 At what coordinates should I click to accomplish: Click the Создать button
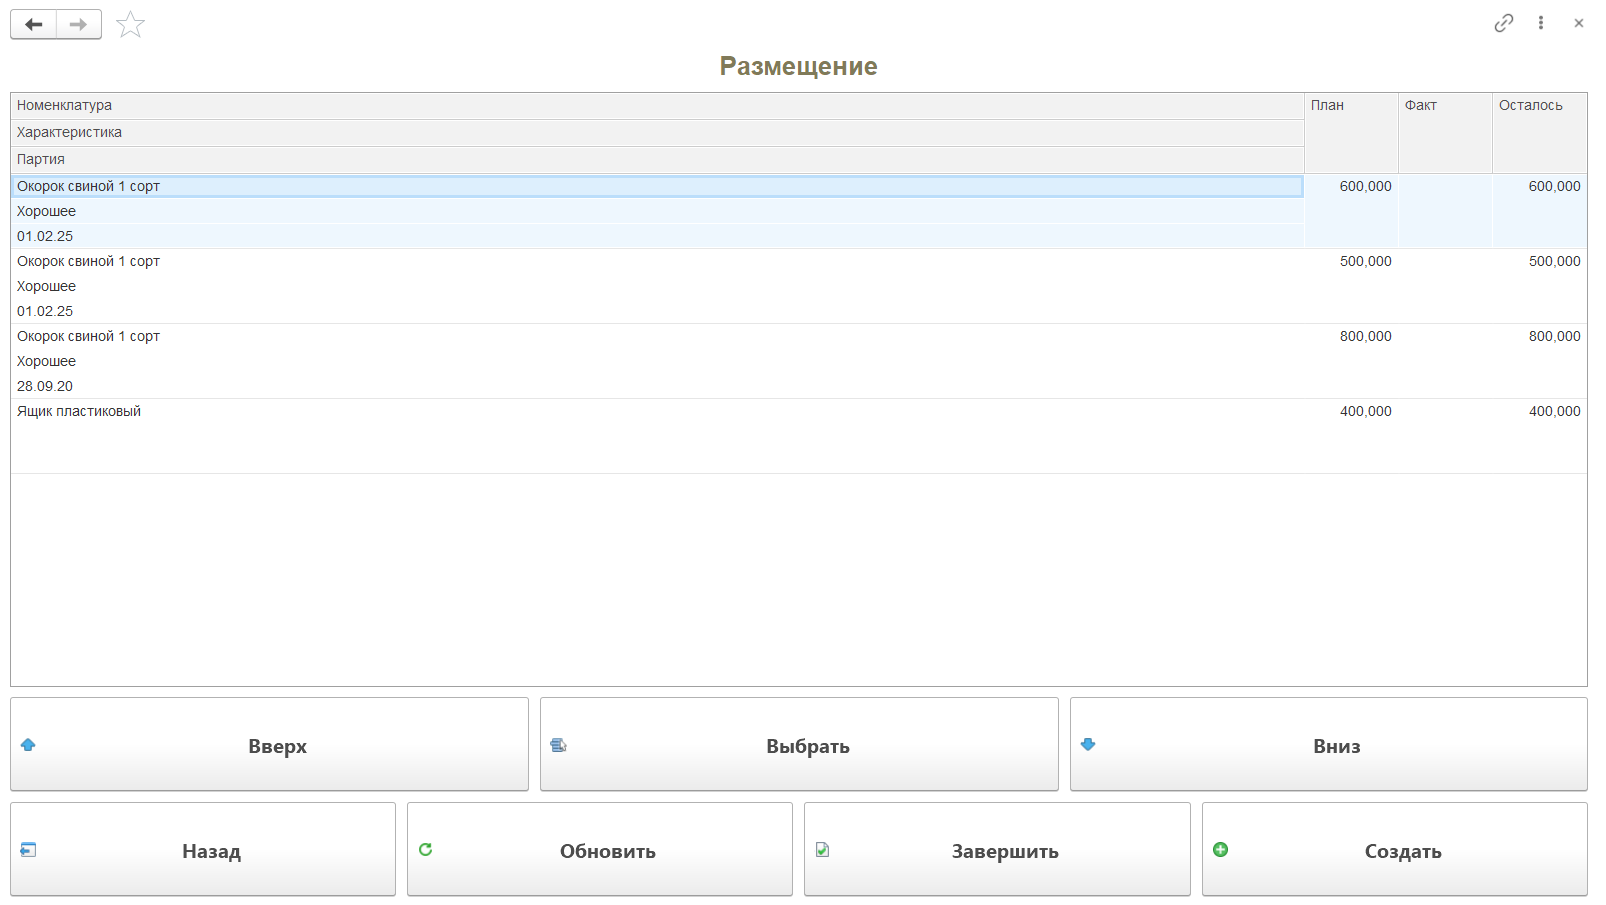point(1394,850)
